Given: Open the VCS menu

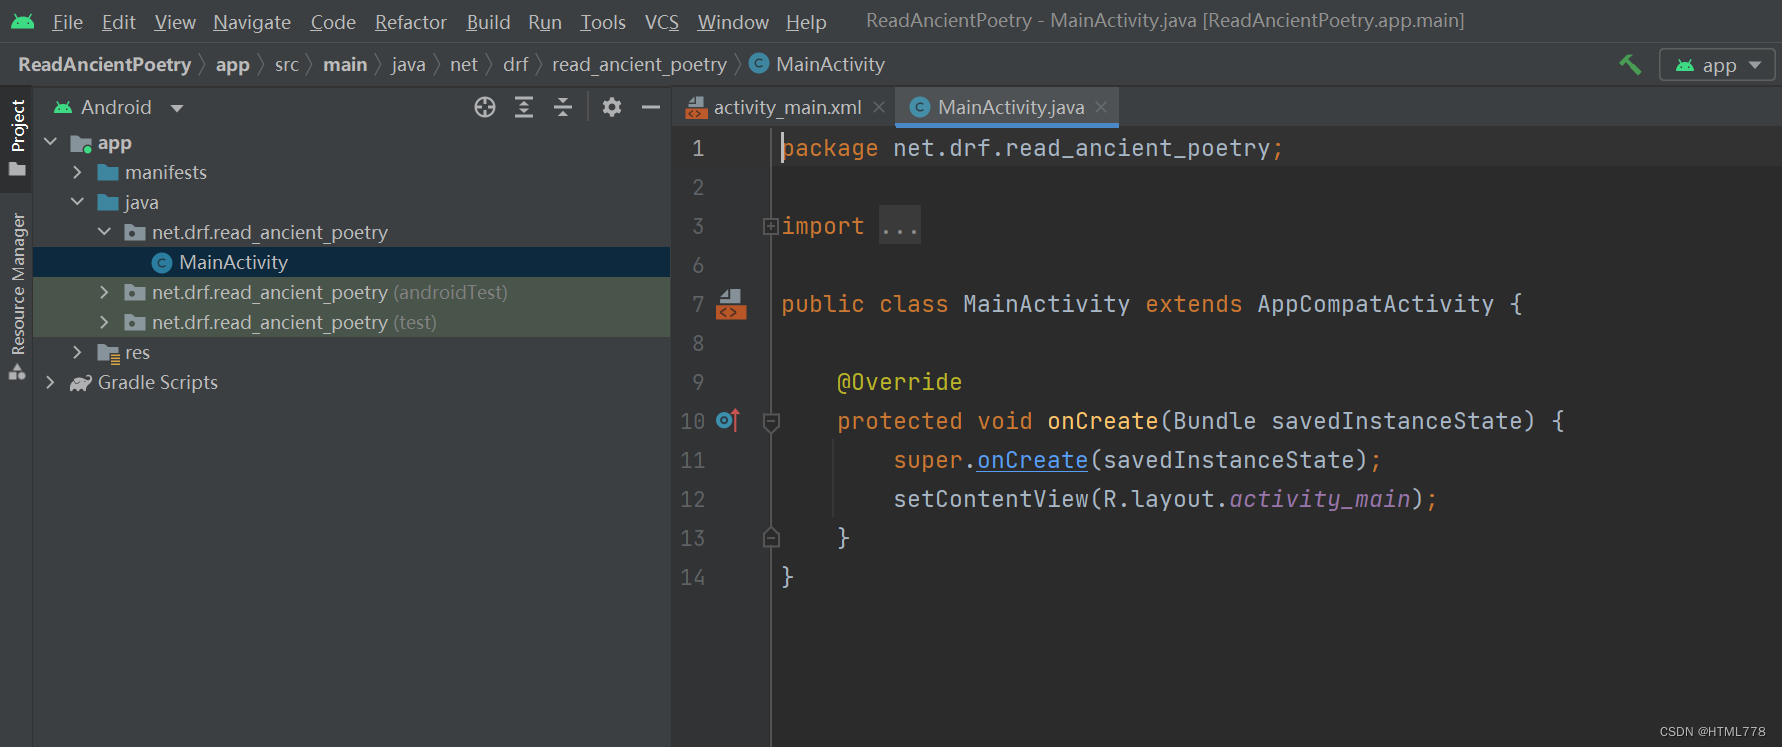Looking at the screenshot, I should pyautogui.click(x=662, y=22).
